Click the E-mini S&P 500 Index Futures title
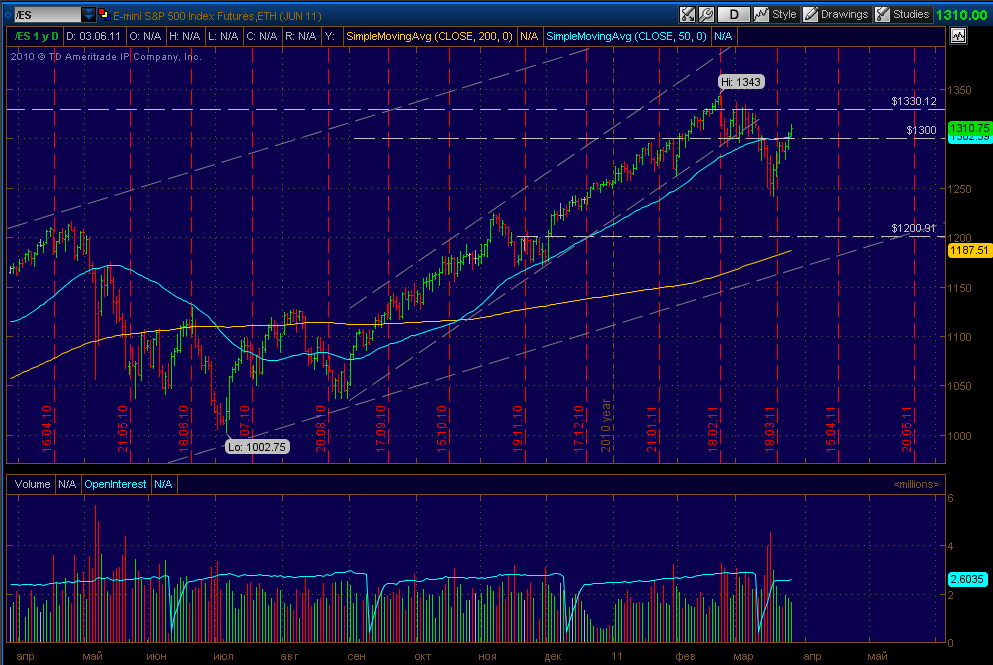Image resolution: width=993 pixels, height=665 pixels. 217,15
